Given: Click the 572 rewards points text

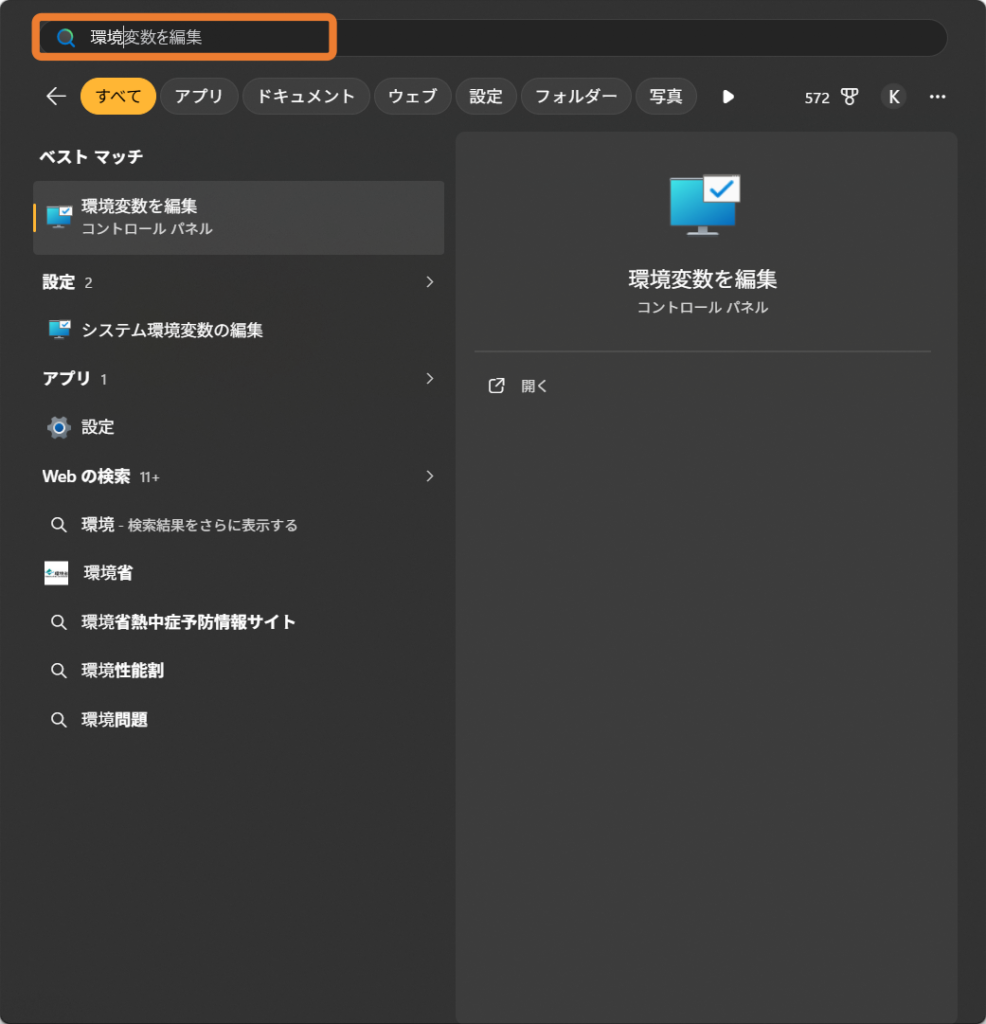Looking at the screenshot, I should pos(817,98).
